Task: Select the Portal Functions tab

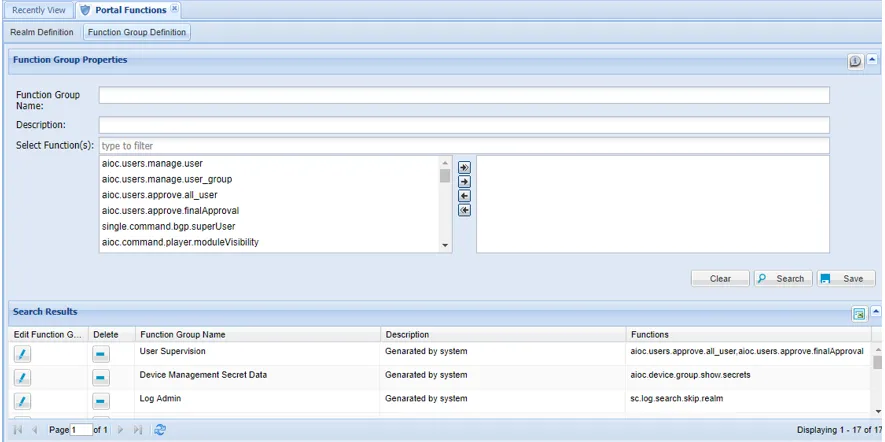Action: (x=130, y=10)
